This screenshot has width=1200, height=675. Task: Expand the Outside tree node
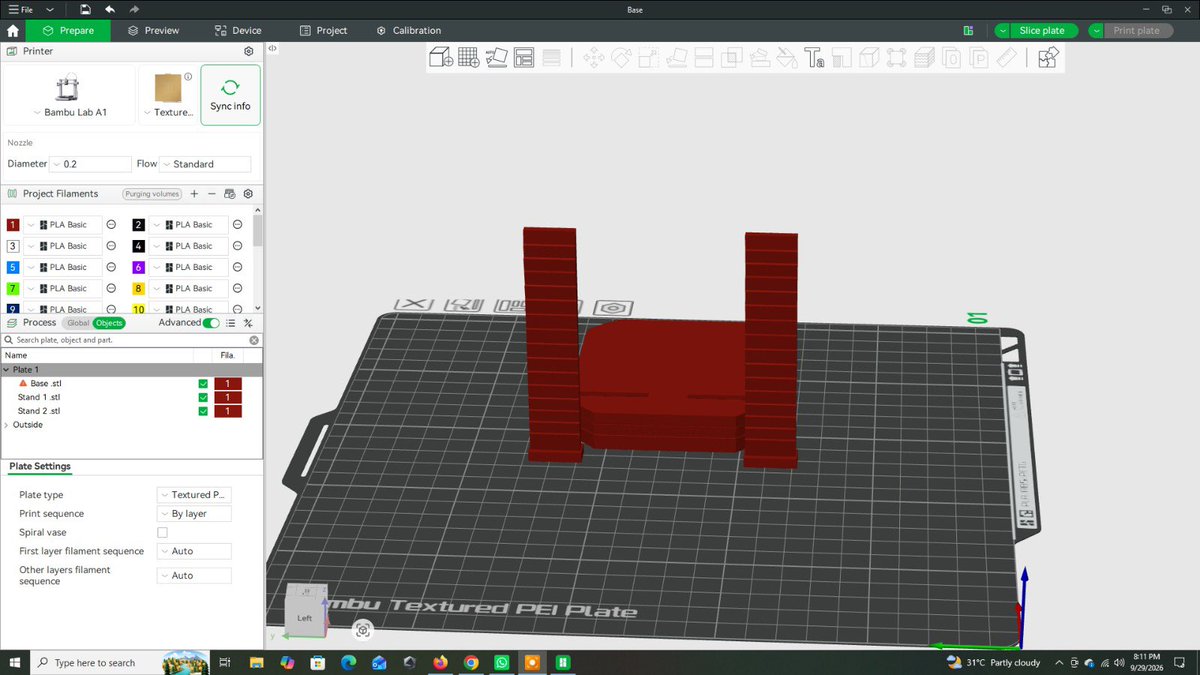click(6, 425)
